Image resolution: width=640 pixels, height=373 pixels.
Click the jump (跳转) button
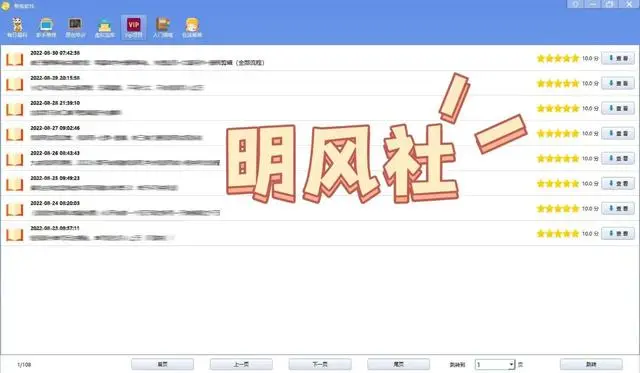591,364
